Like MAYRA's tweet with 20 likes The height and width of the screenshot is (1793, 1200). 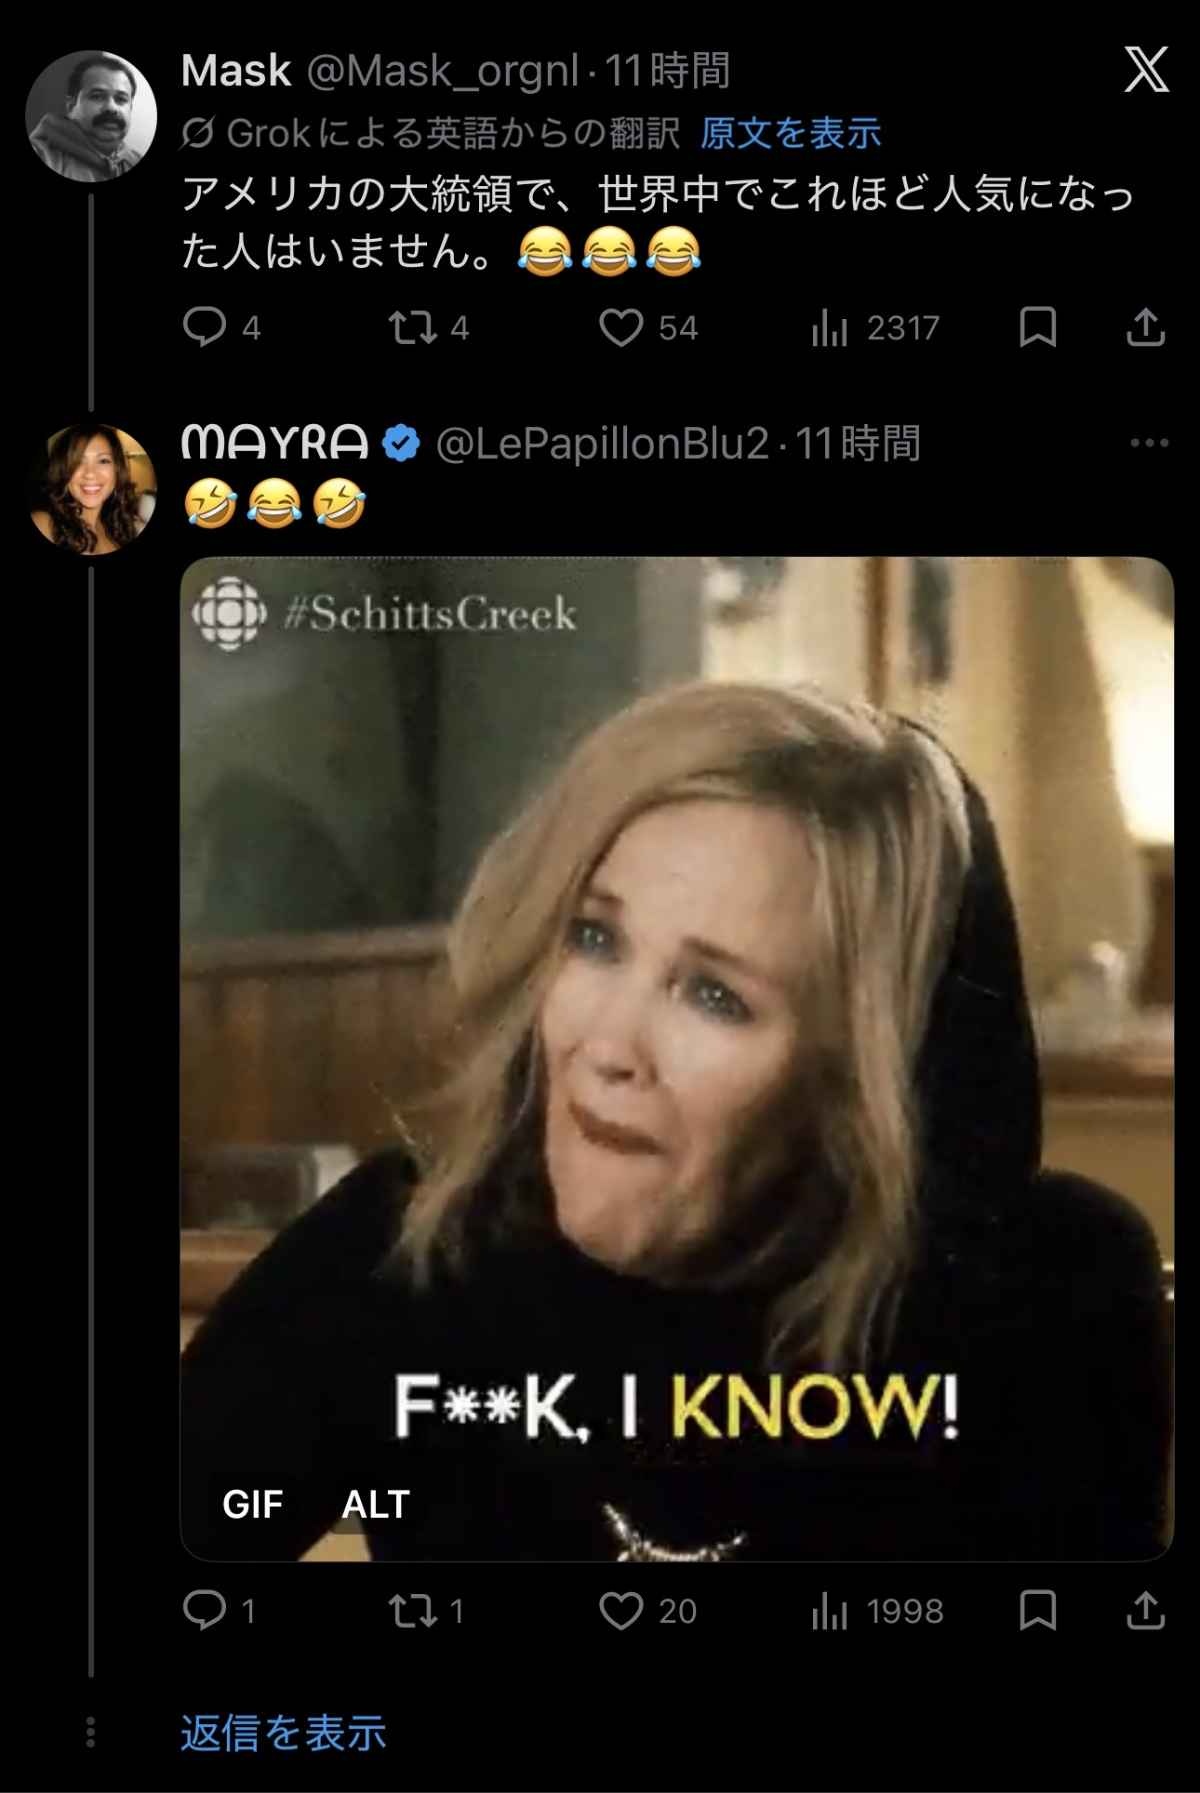(621, 1610)
